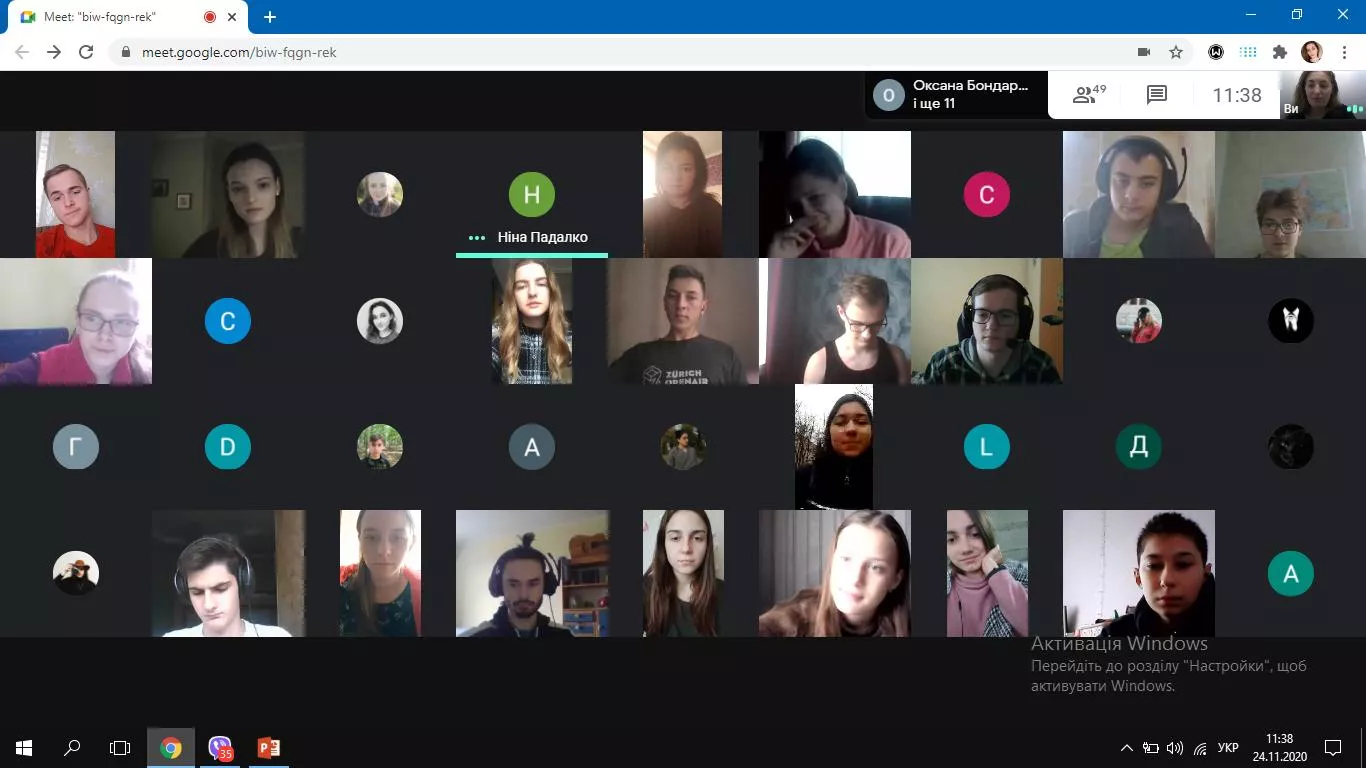Open the Windows notification center

point(1333,748)
